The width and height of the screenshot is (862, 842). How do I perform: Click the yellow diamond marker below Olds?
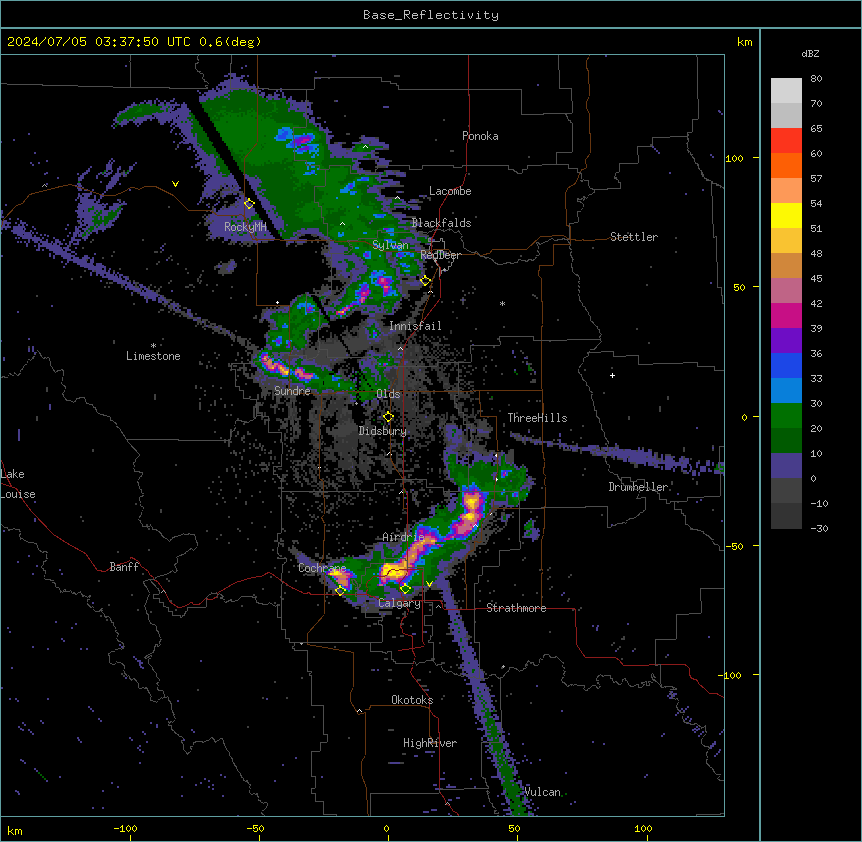tap(388, 417)
